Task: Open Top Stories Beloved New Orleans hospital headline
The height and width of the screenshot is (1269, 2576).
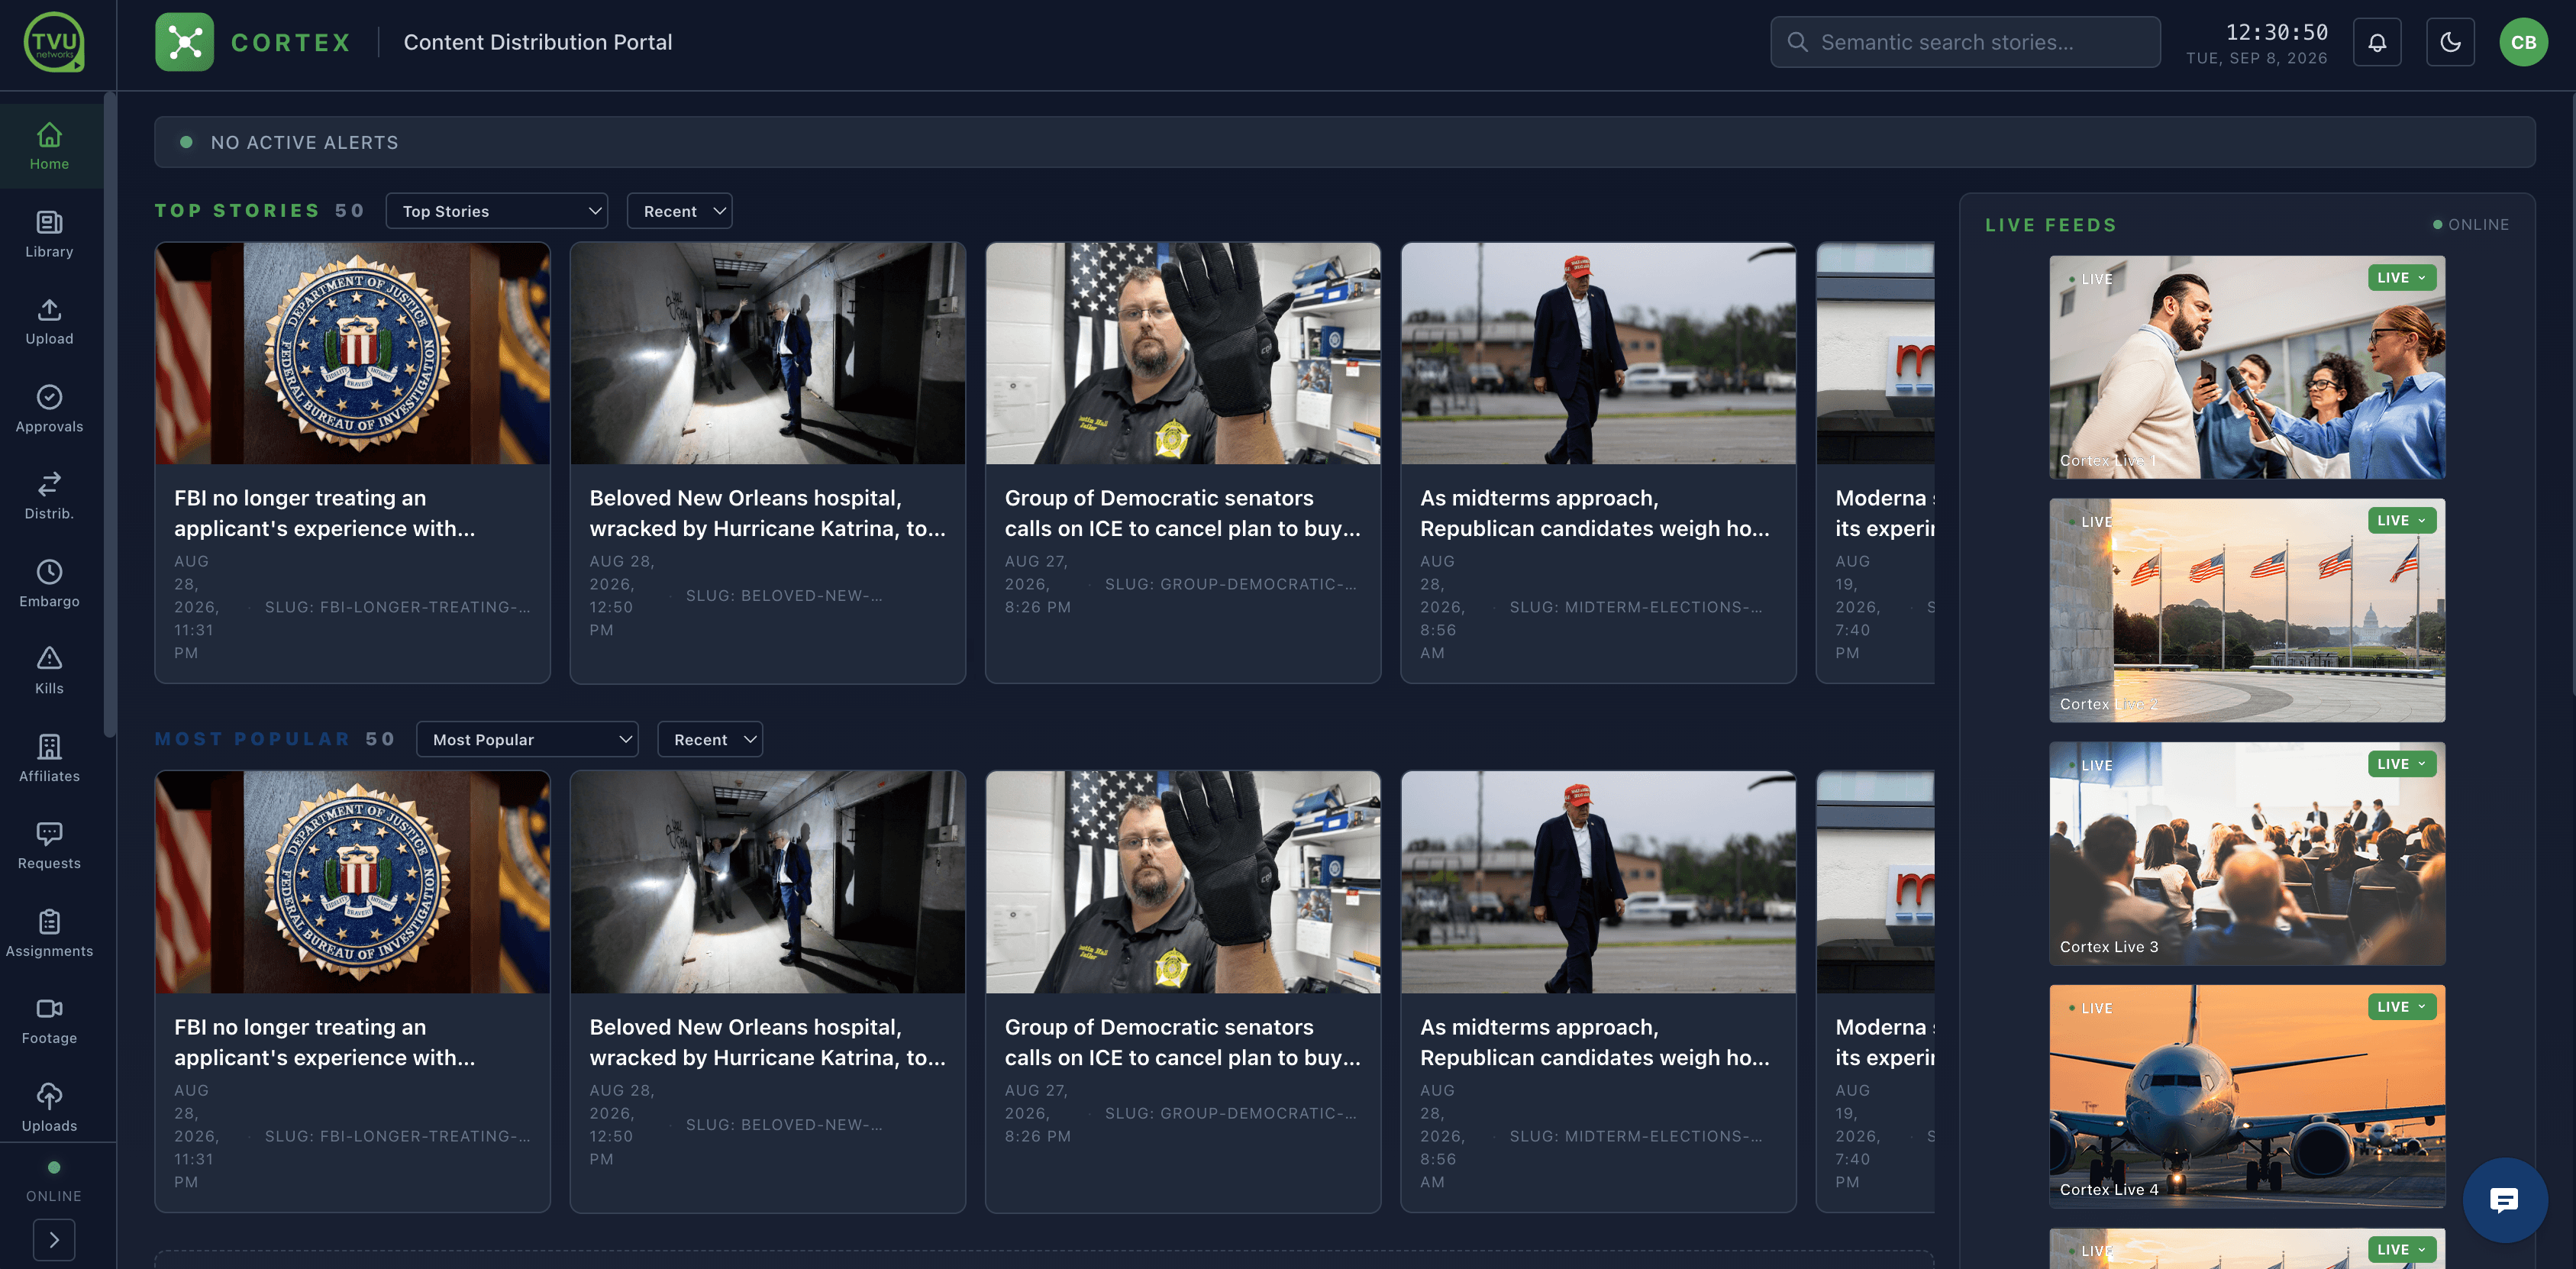Action: [x=767, y=513]
